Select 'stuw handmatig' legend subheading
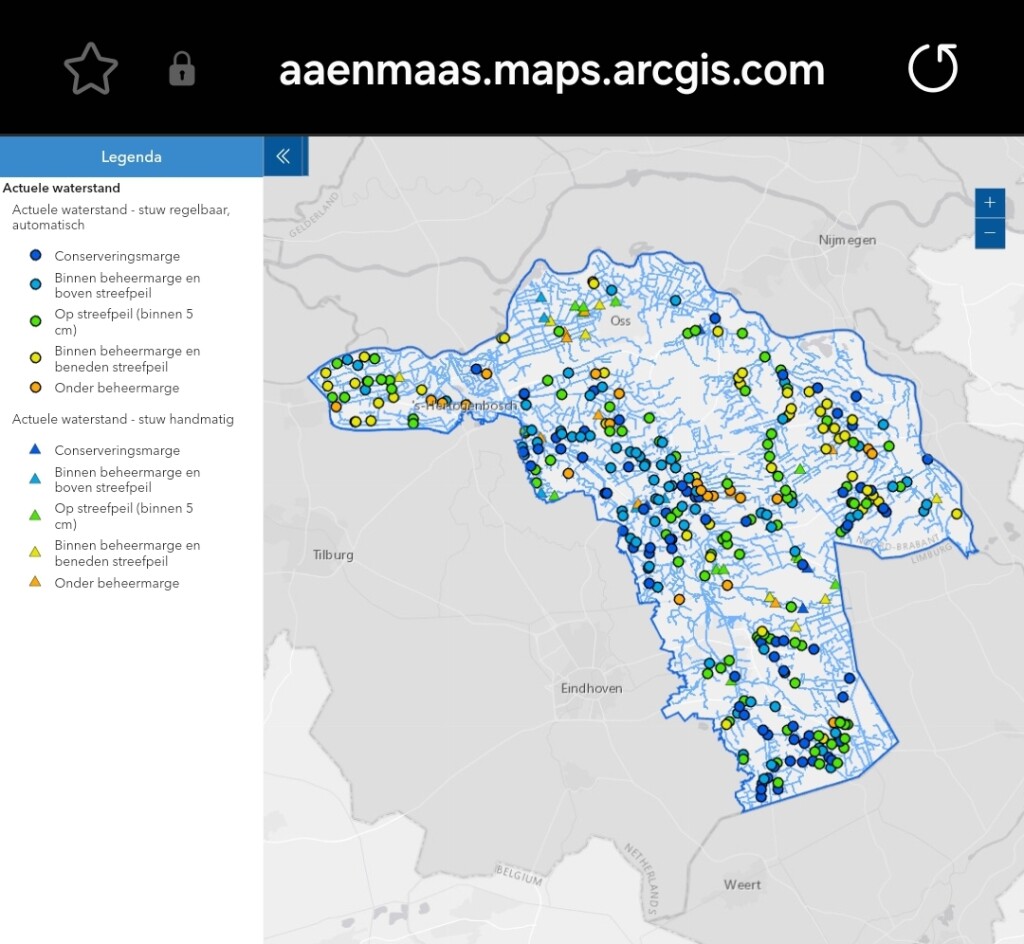Viewport: 1024px width, 944px height. point(122,419)
